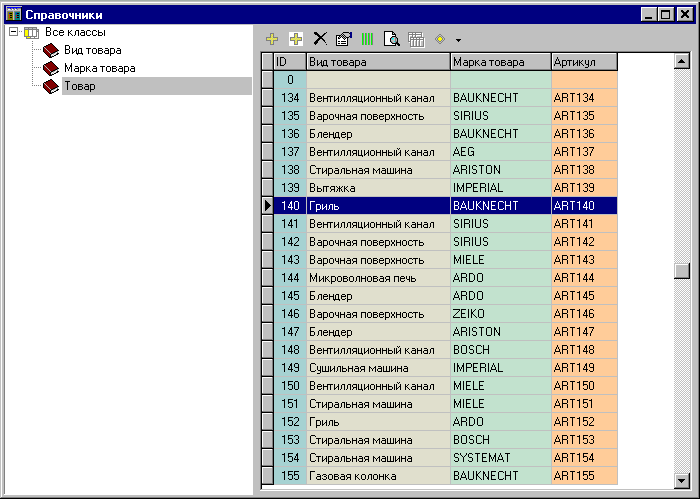Click the MIELE cell in row 143
The image size is (700, 499).
tap(501, 260)
